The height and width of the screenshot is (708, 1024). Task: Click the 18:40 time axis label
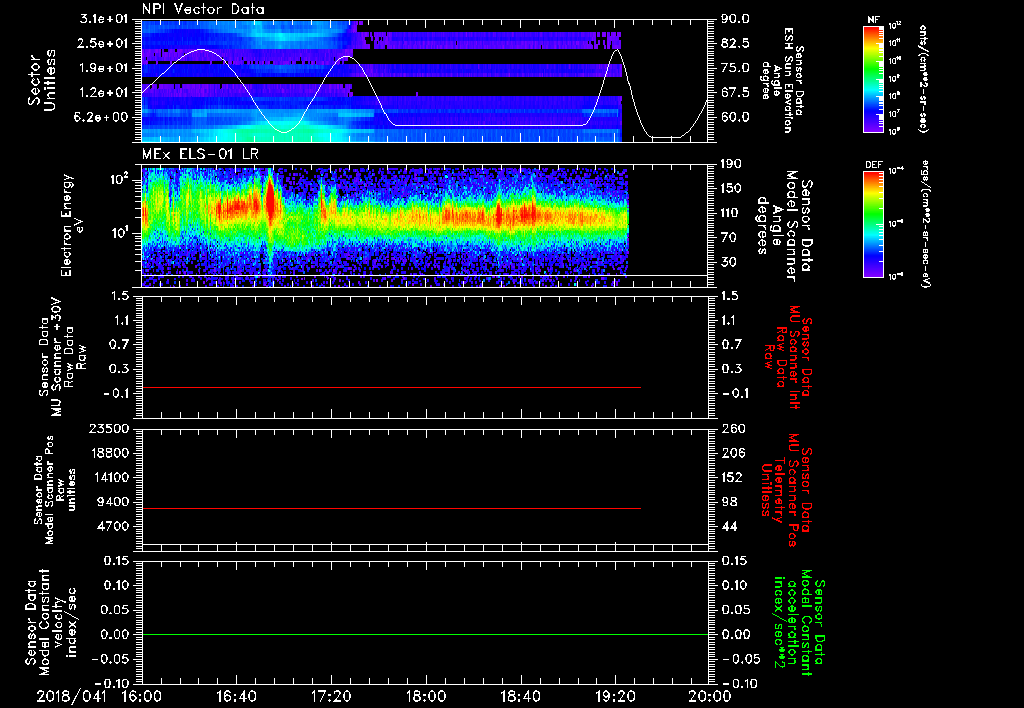click(x=520, y=696)
